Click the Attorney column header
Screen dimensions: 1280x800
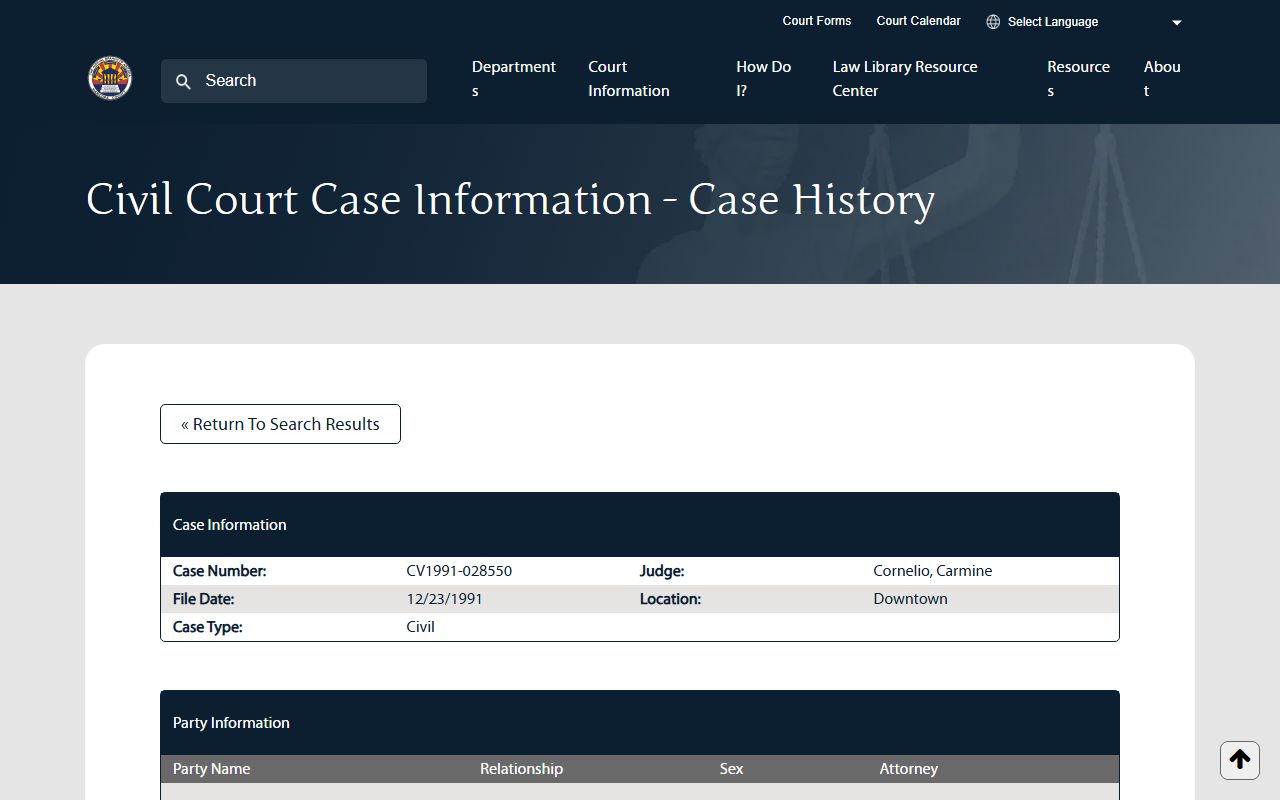pyautogui.click(x=908, y=769)
